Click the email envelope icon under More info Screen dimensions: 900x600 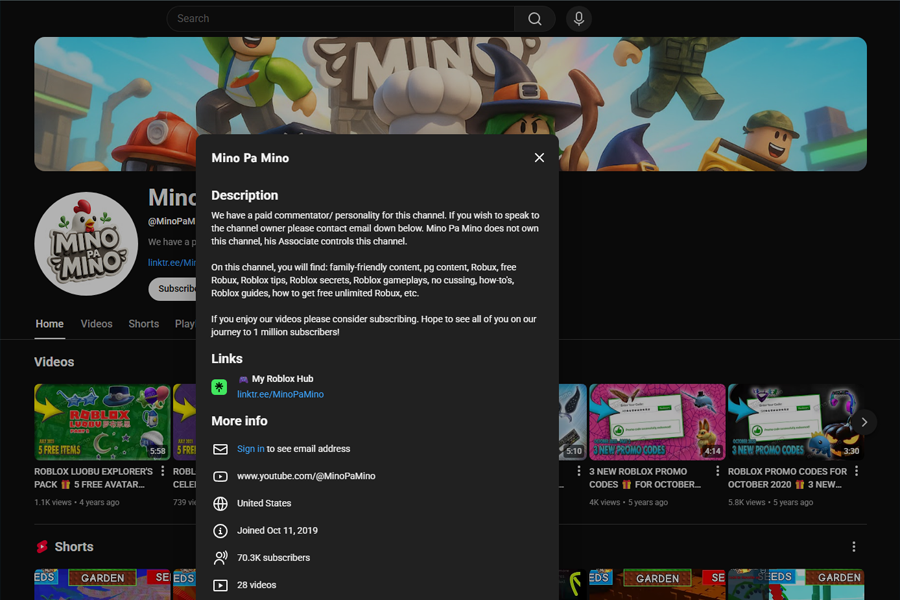point(220,450)
